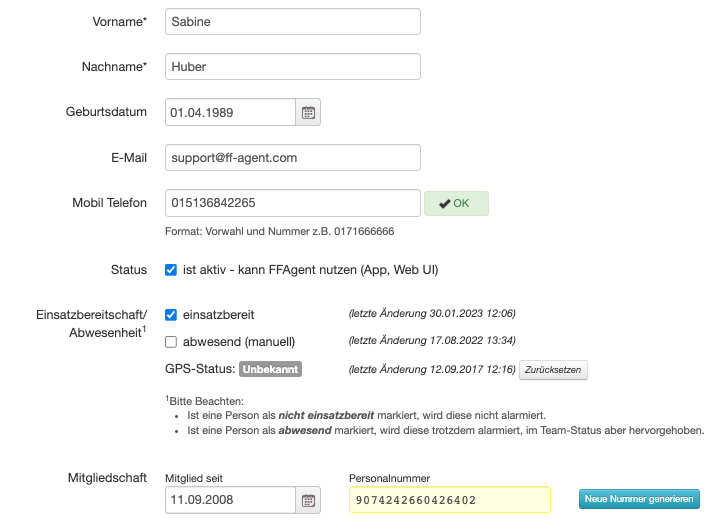Click the green OK checkmark next to phone

pyautogui.click(x=456, y=203)
